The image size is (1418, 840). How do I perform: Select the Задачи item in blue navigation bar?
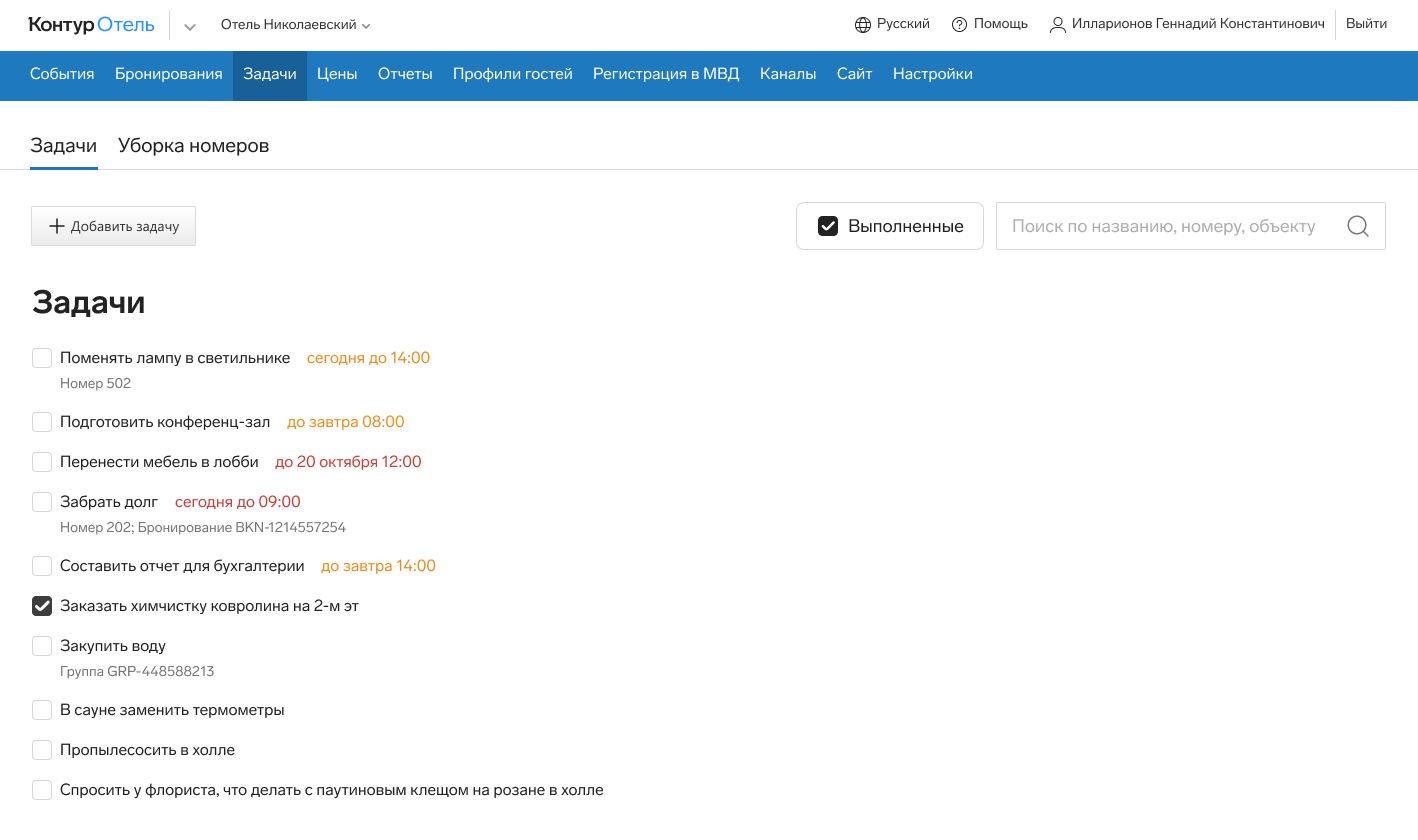coord(270,74)
